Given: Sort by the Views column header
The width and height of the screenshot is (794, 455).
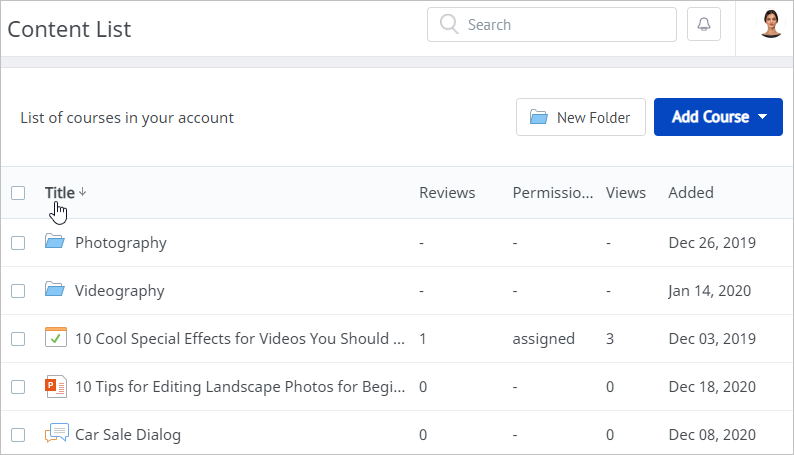Looking at the screenshot, I should [626, 192].
